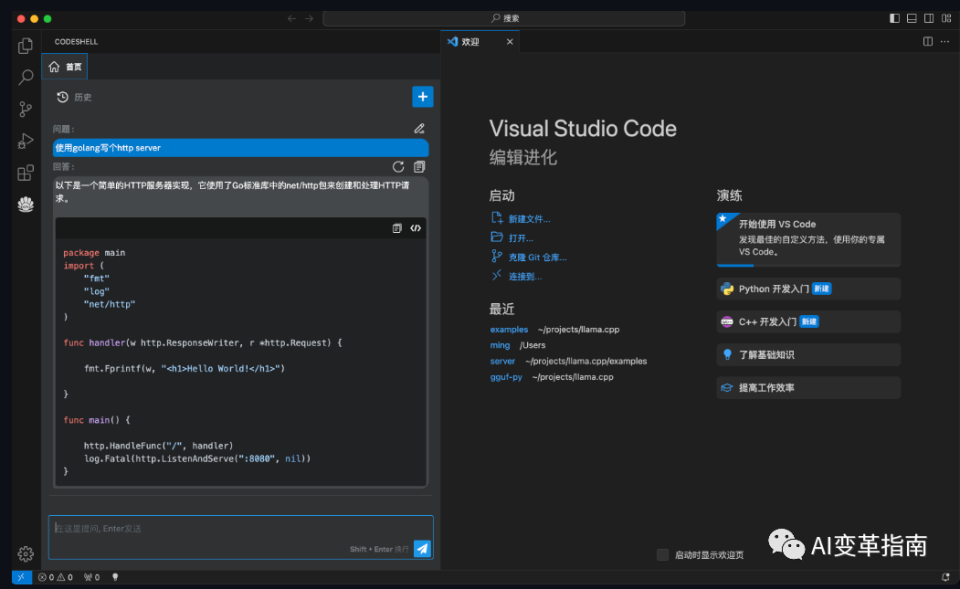Open Run and Debug view
The height and width of the screenshot is (589, 960).
[x=26, y=141]
